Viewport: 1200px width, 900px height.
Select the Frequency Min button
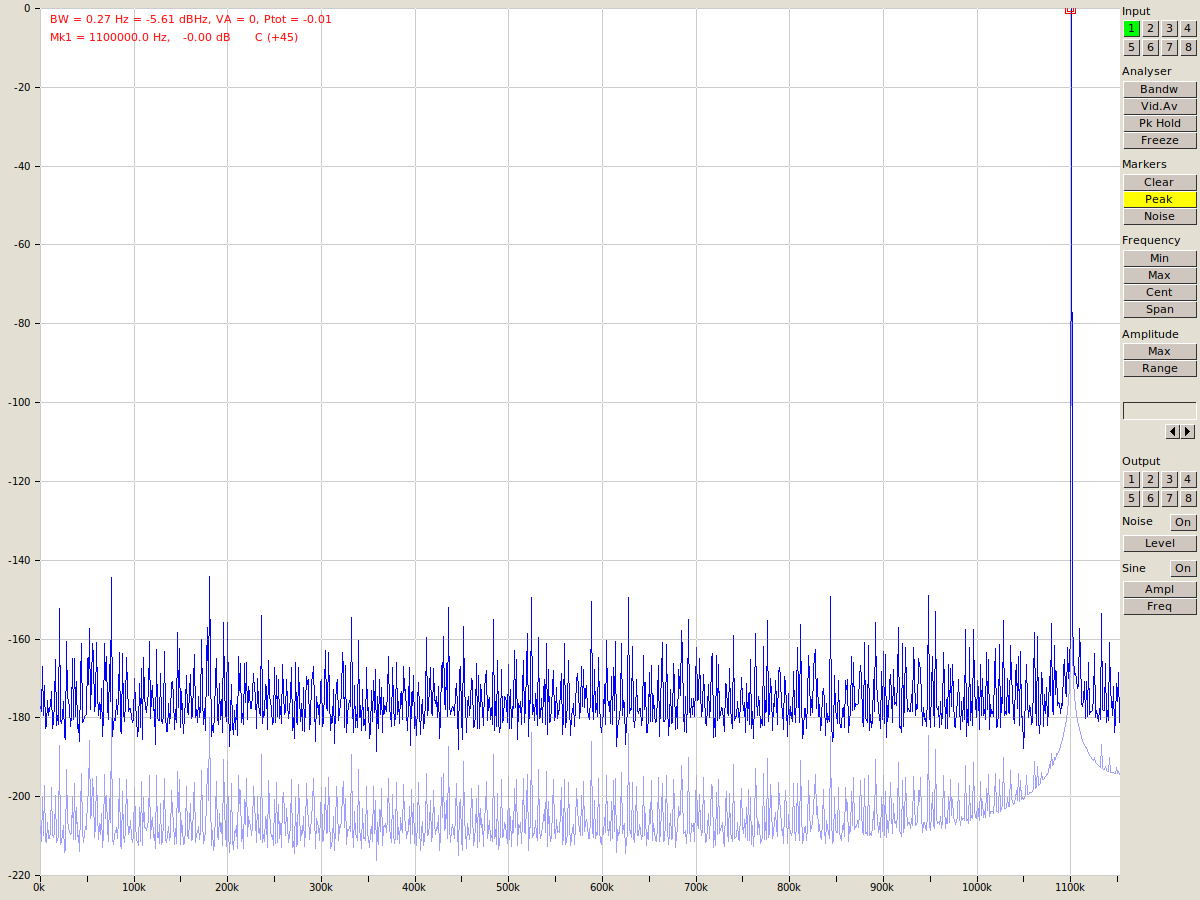[x=1159, y=258]
